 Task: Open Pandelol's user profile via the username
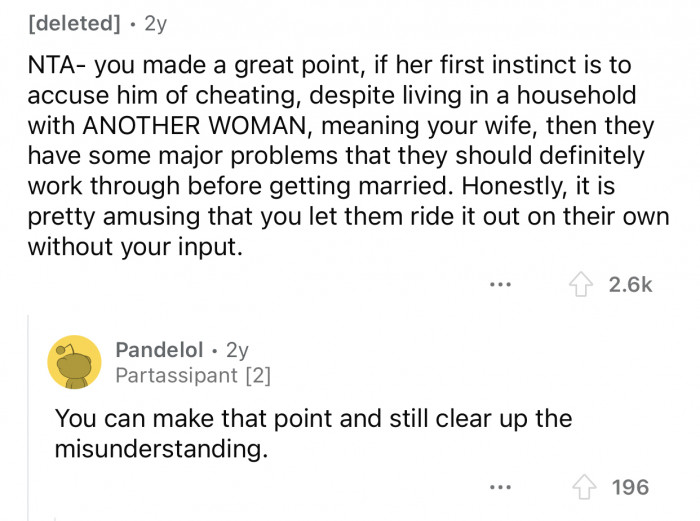point(159,350)
